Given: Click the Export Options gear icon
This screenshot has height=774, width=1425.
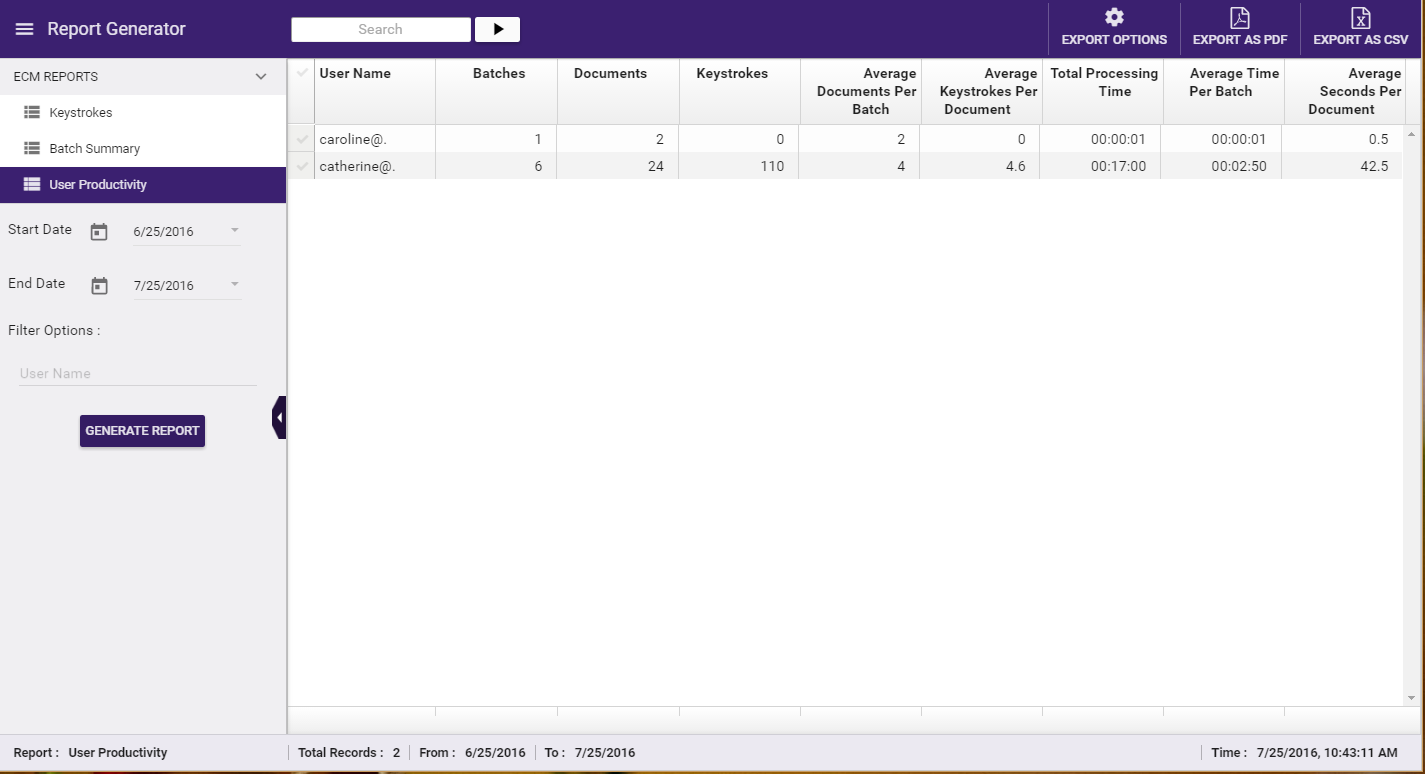Looking at the screenshot, I should (1114, 18).
